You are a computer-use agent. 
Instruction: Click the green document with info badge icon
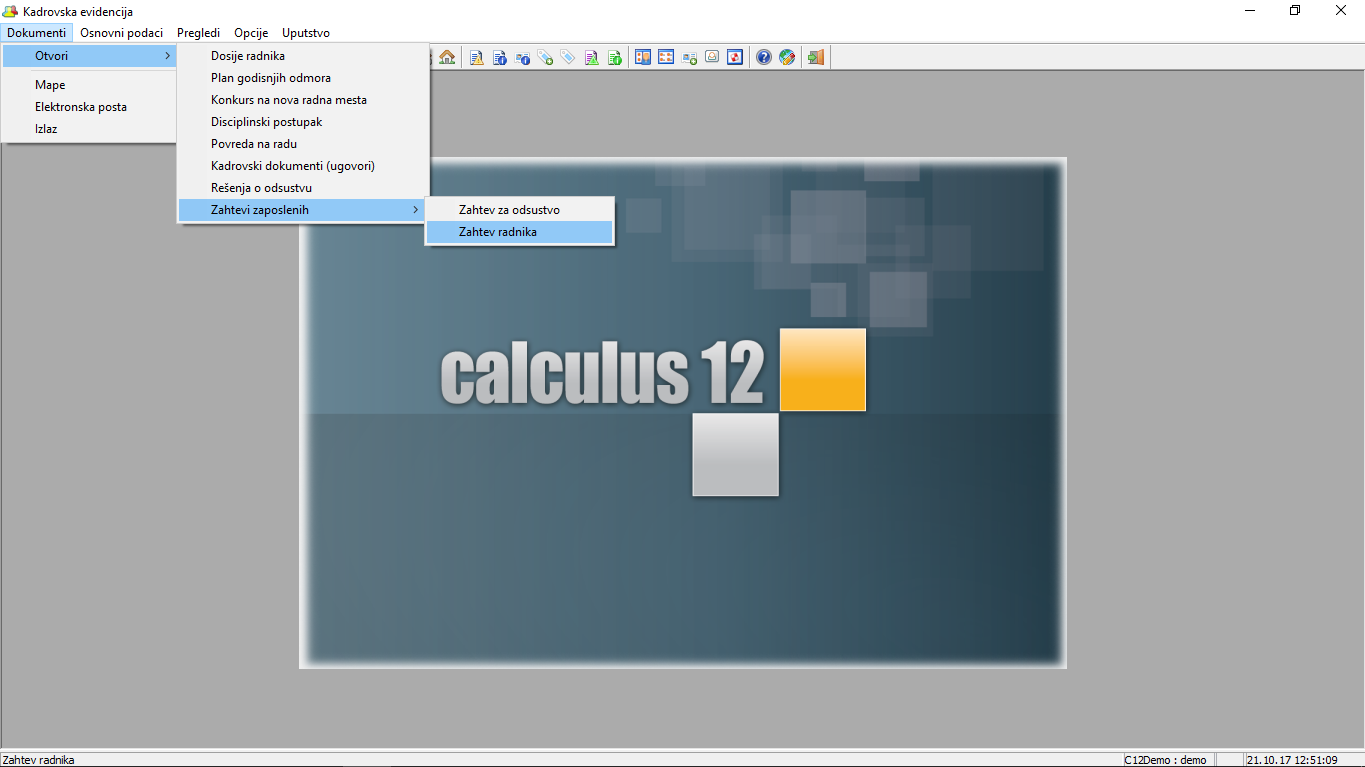(x=615, y=57)
